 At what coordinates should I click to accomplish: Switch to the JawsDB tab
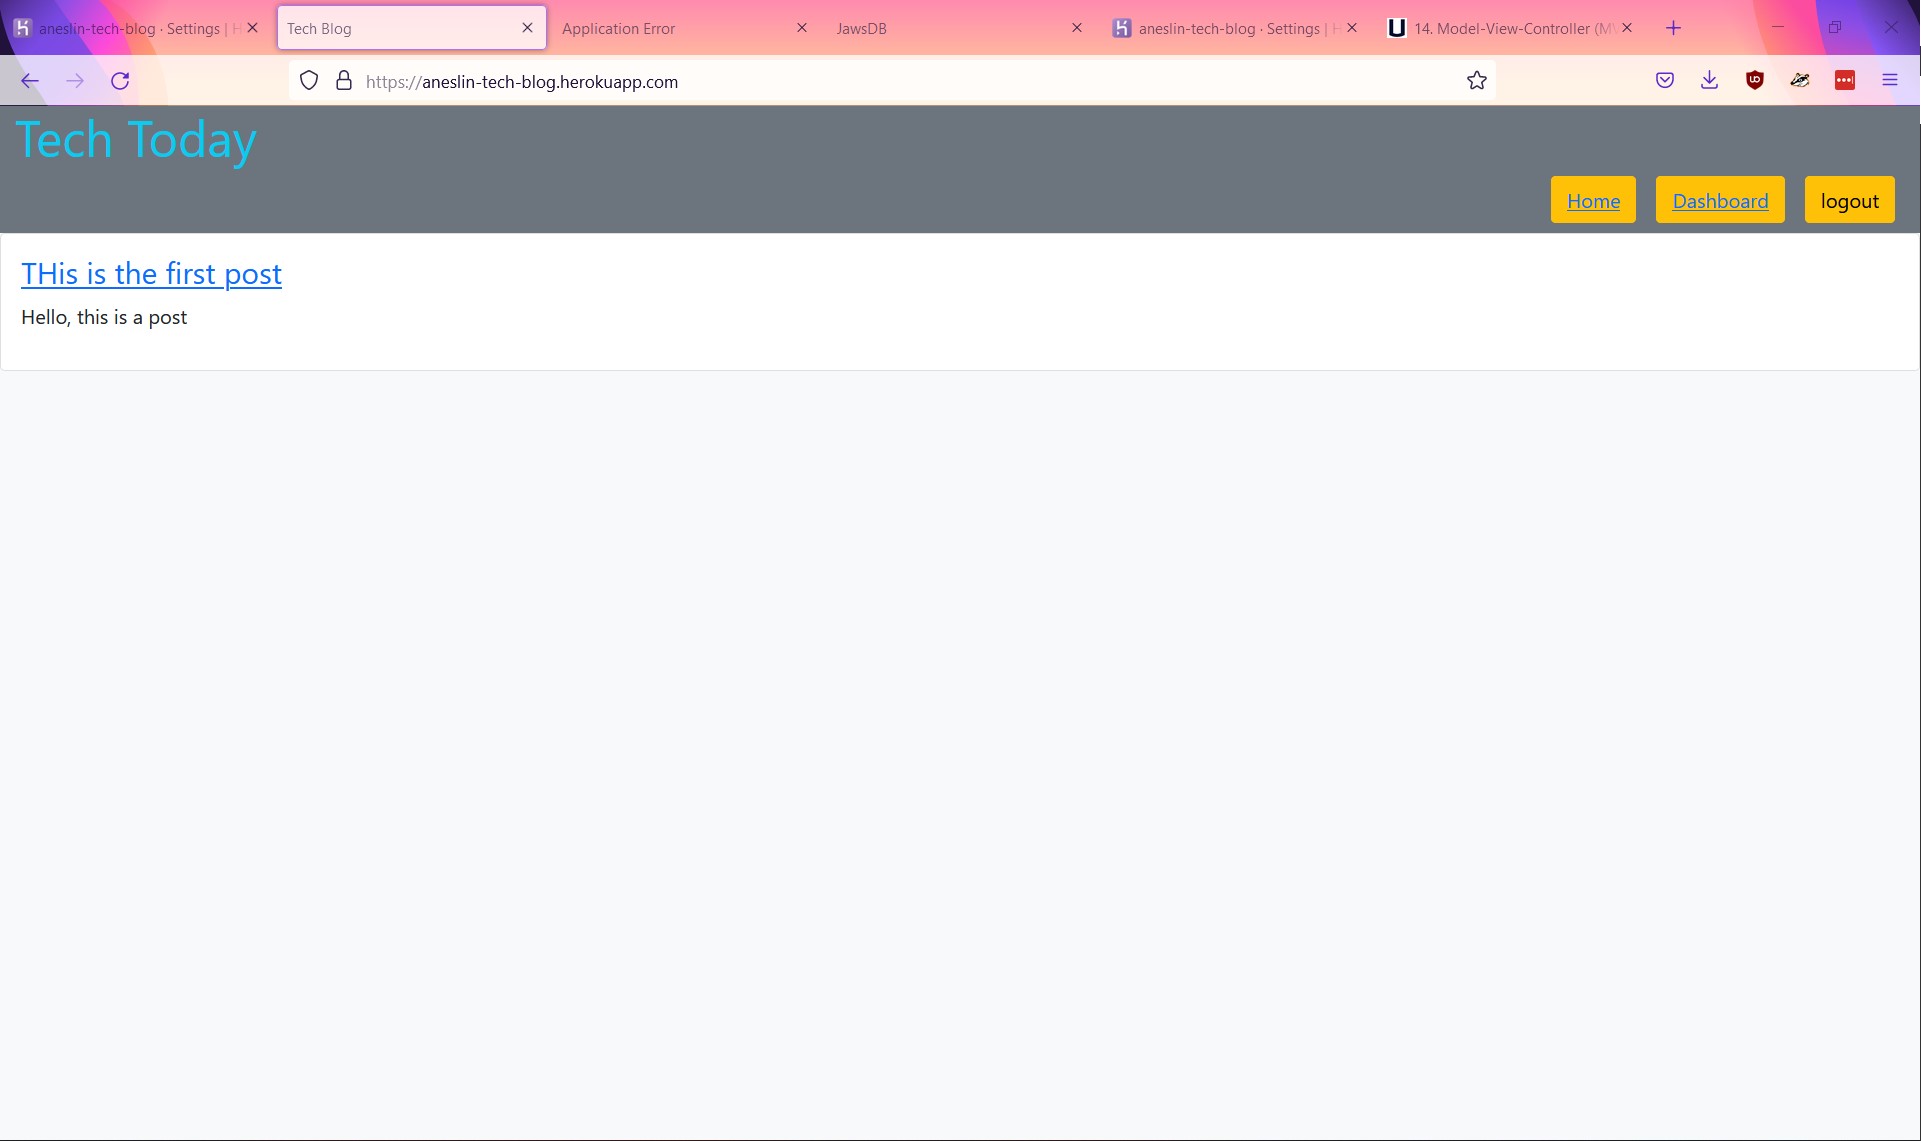940,29
